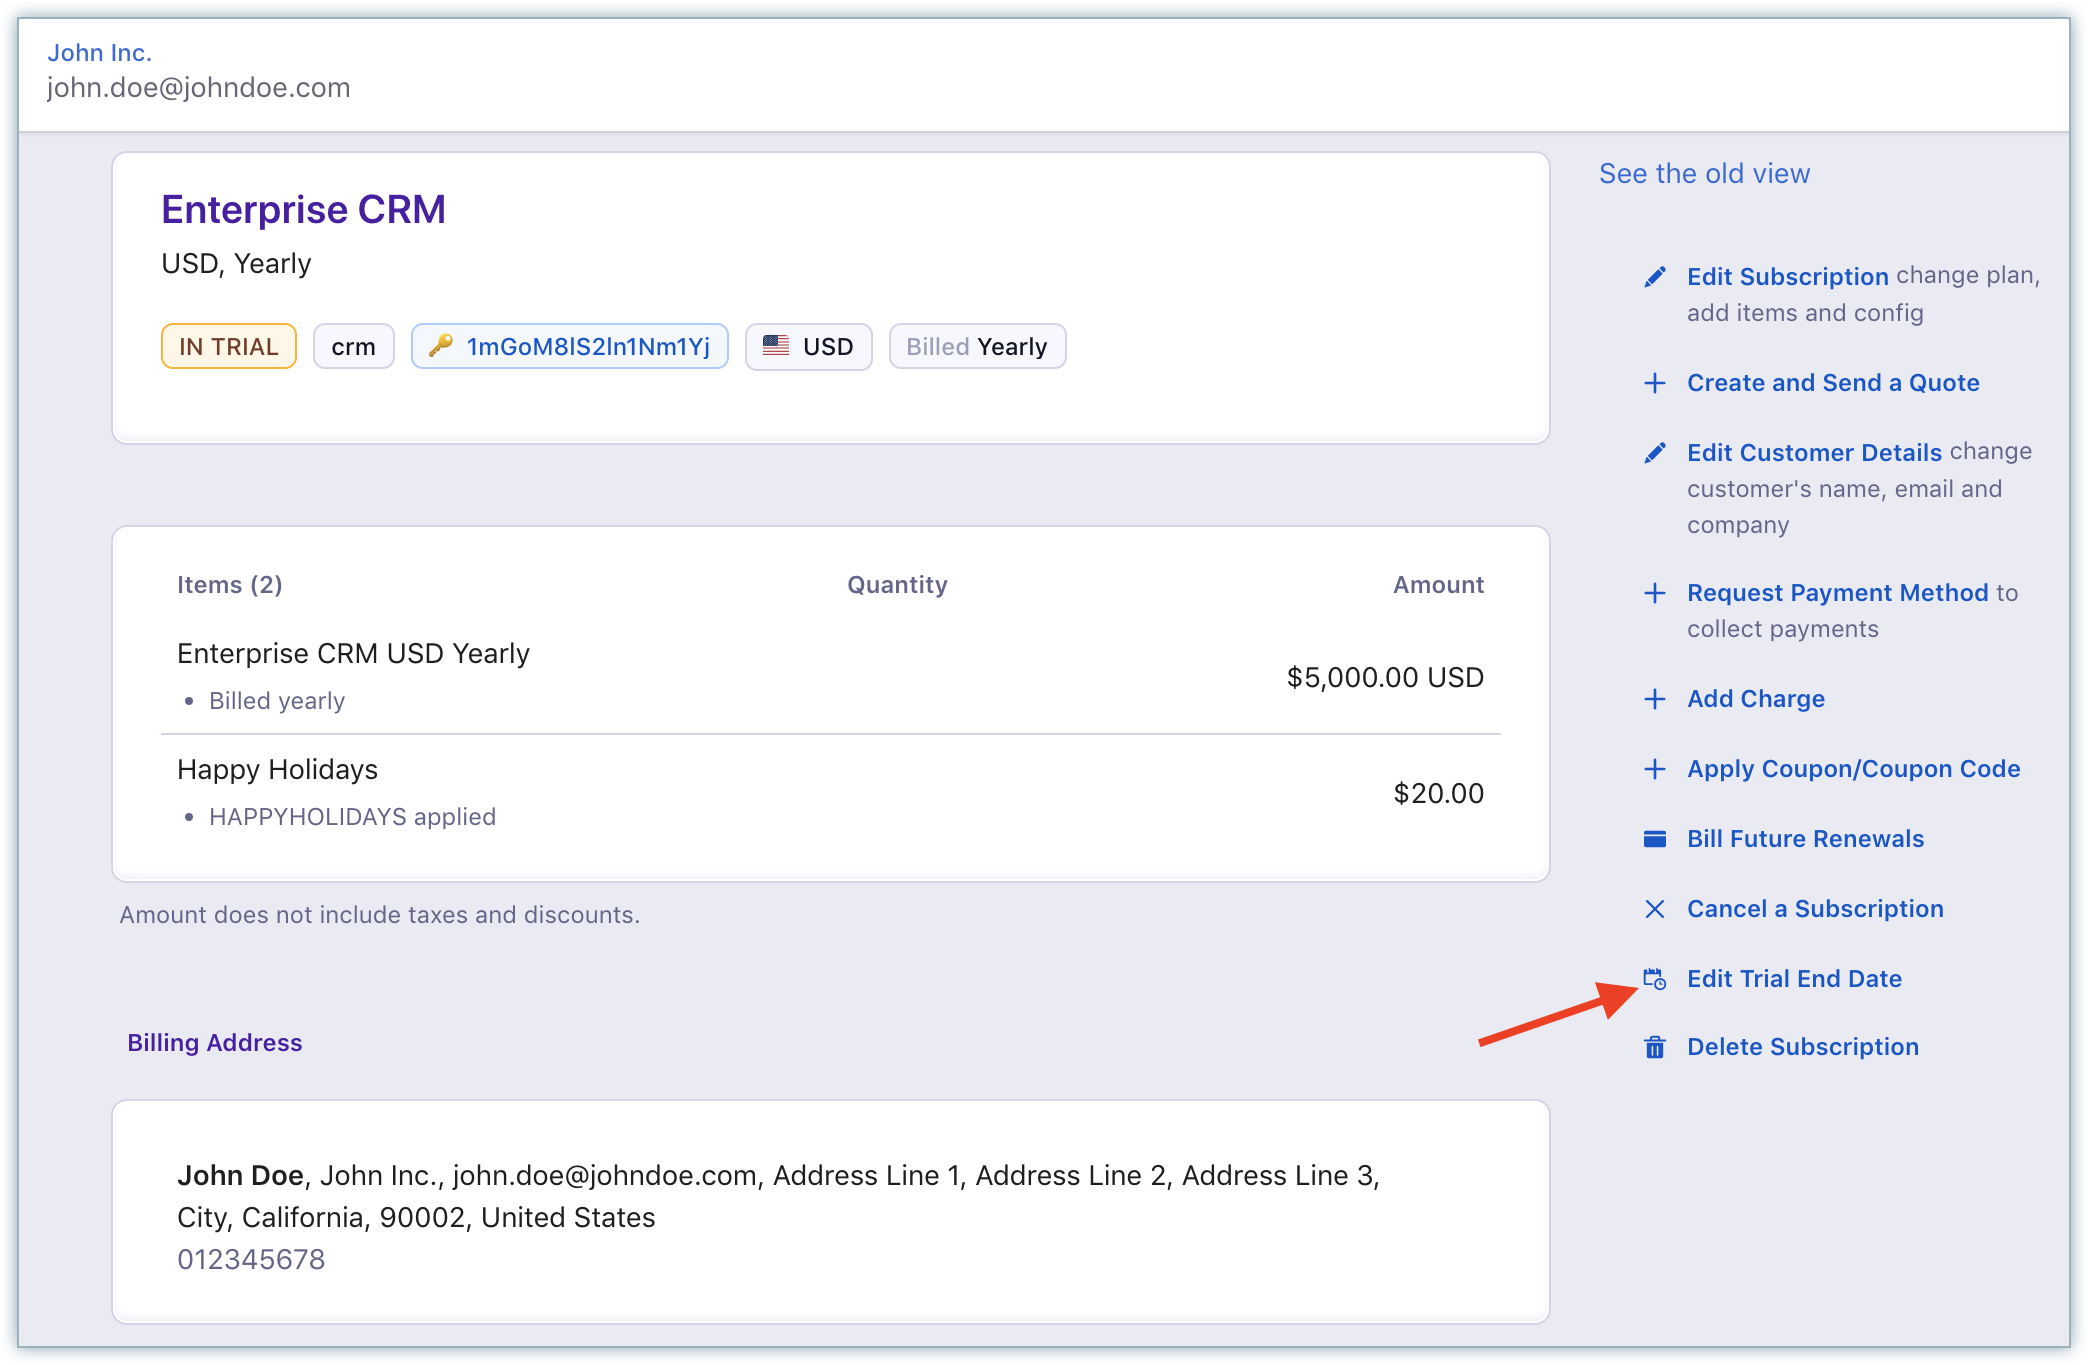Click the X icon beside Cancel a Subscription
Image resolution: width=2088 pixels, height=1365 pixels.
pos(1655,909)
